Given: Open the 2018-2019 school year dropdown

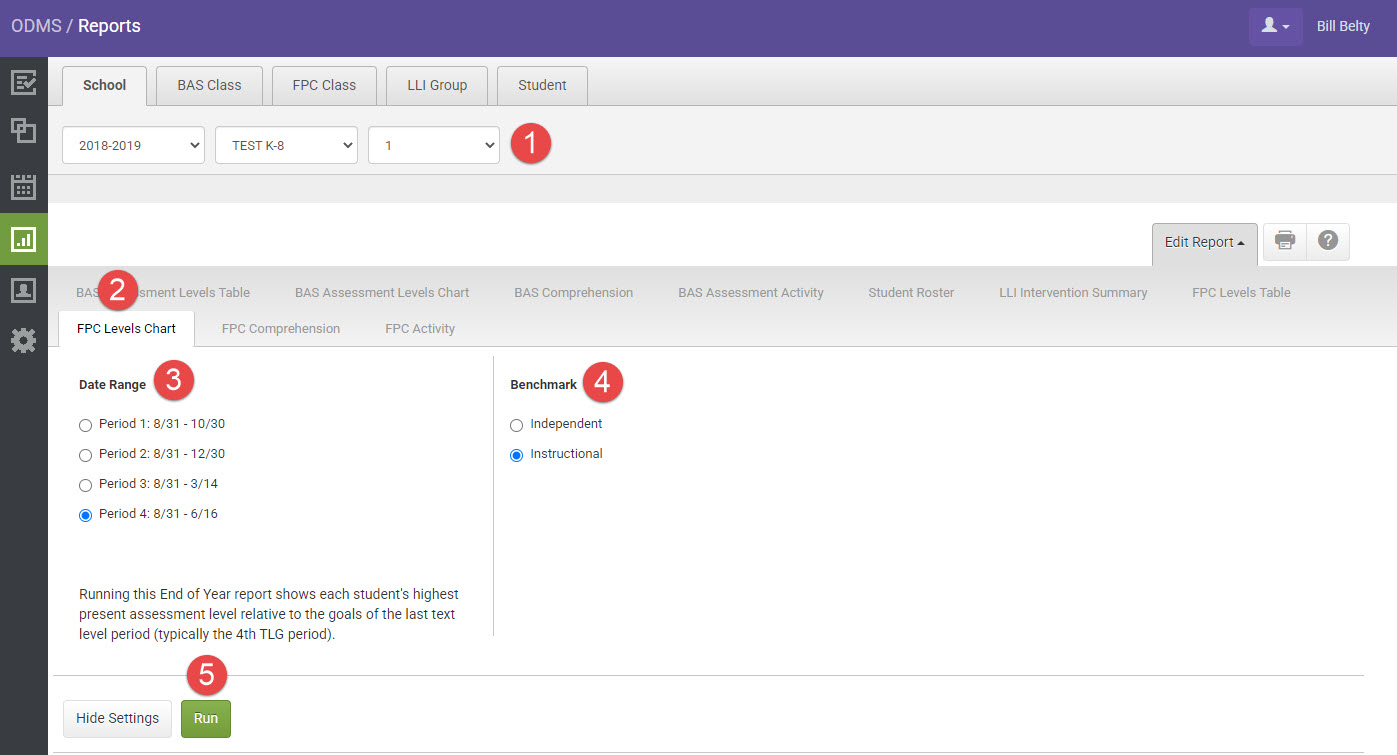Looking at the screenshot, I should point(133,144).
